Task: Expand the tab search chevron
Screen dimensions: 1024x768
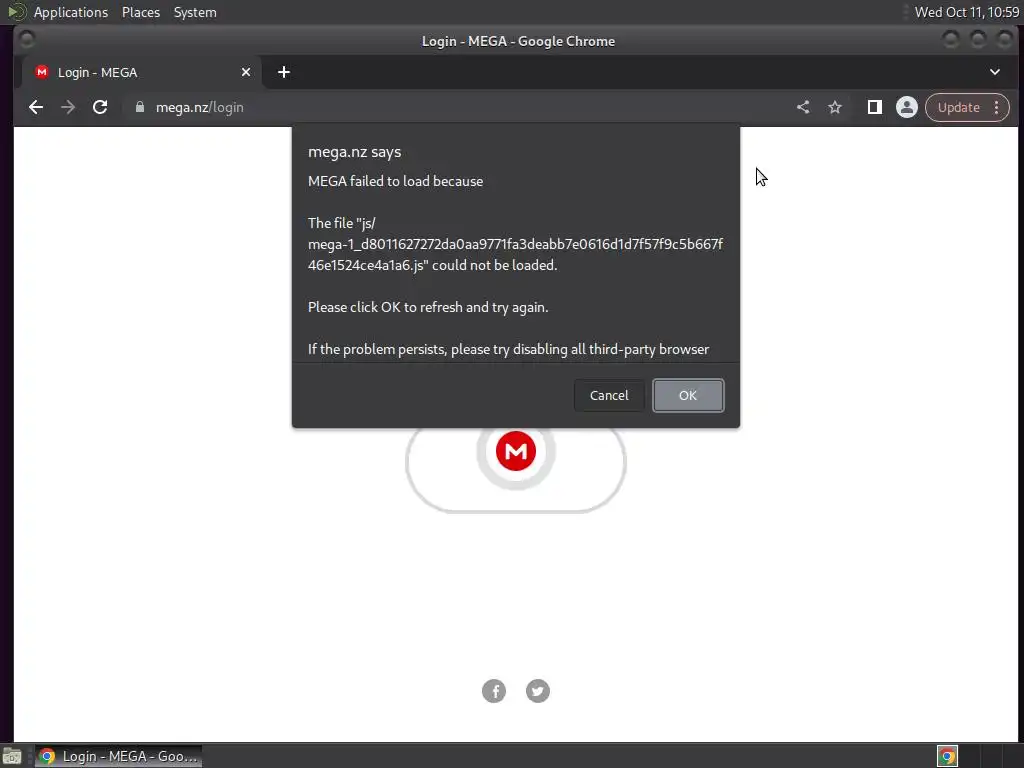Action: point(995,72)
